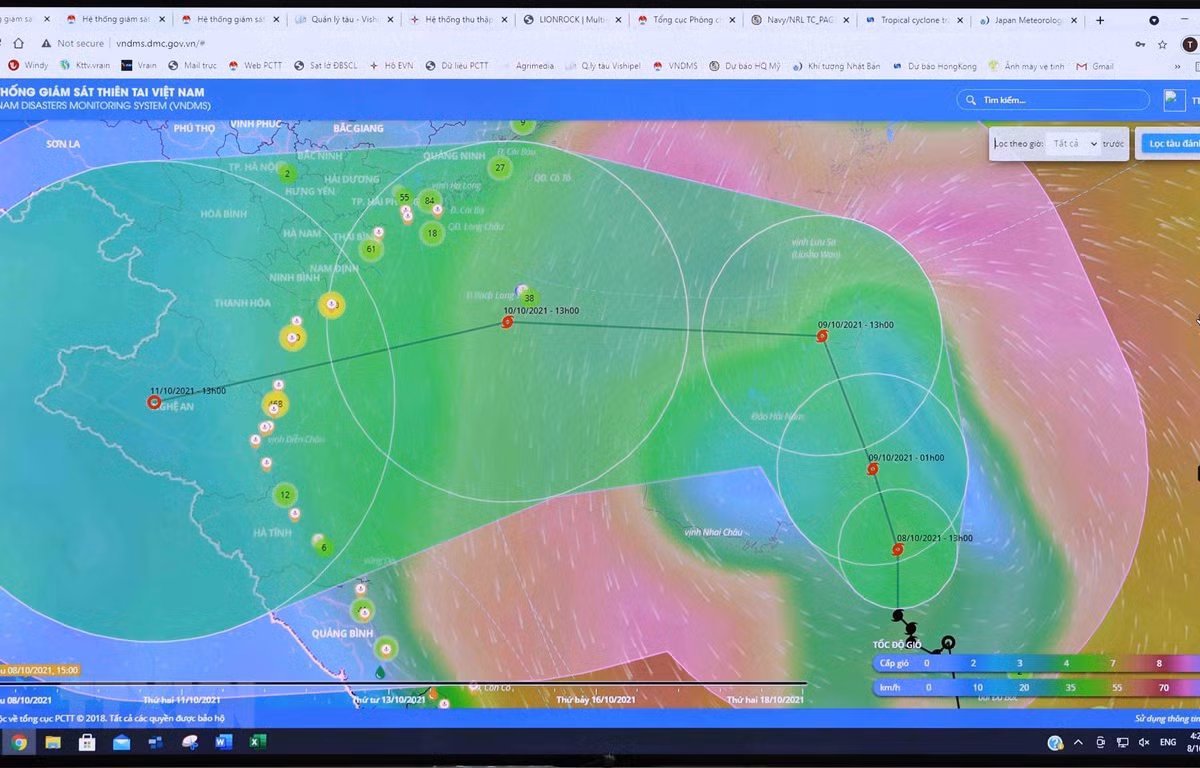This screenshot has height=768, width=1200.
Task: Click the 'Lọc tàu' filter button
Action: 1170,144
